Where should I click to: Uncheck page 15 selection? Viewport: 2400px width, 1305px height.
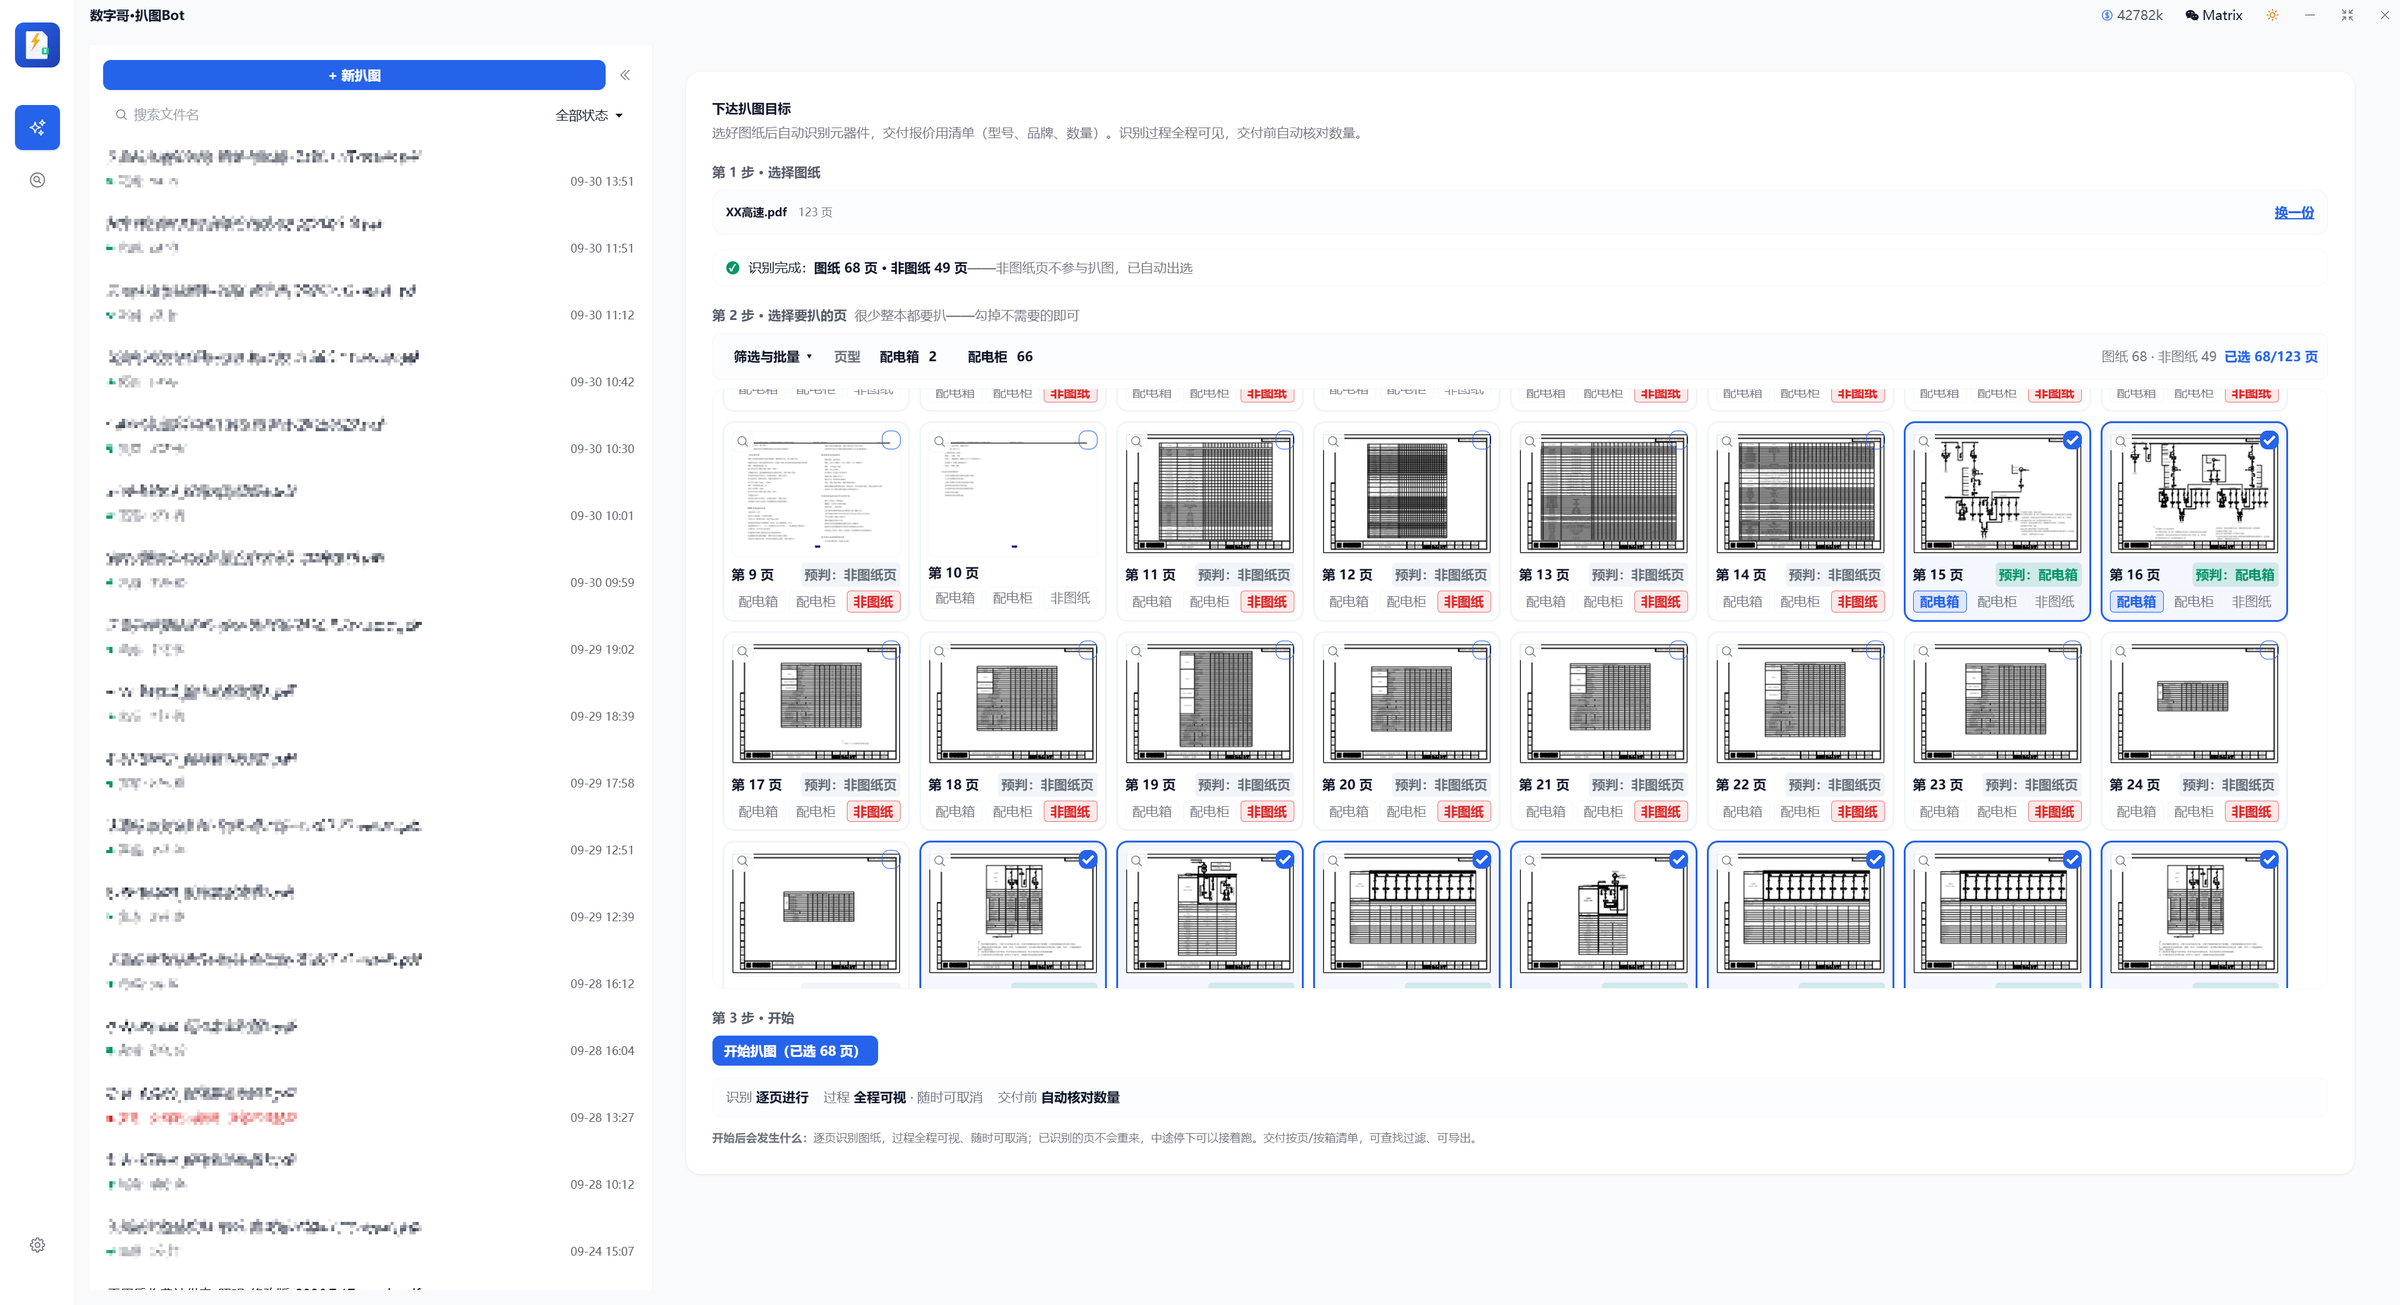2072,440
